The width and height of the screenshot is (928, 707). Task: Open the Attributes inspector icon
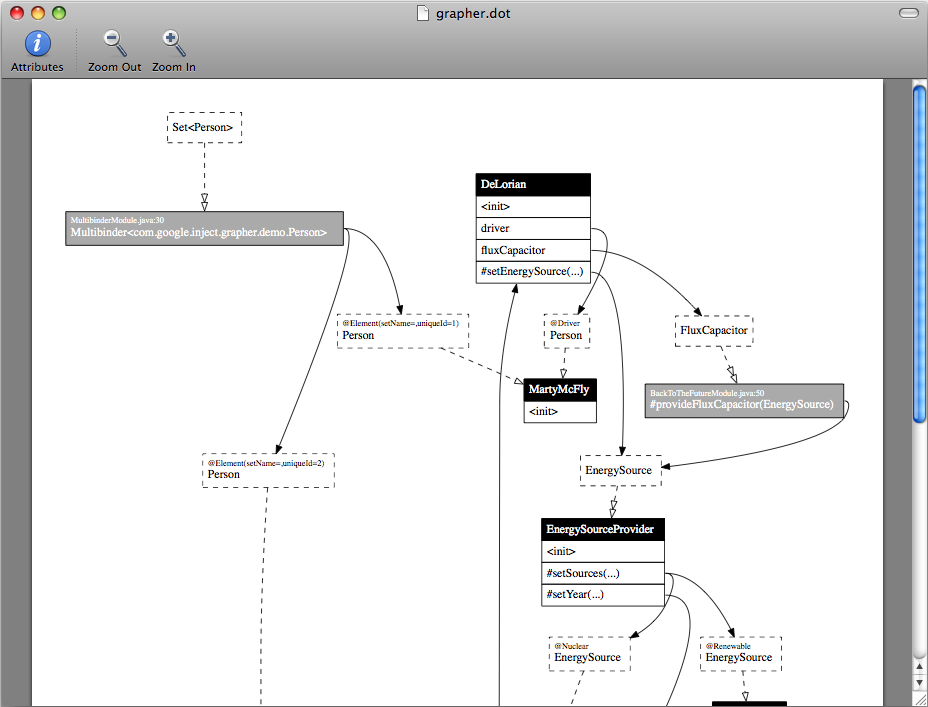pos(37,44)
